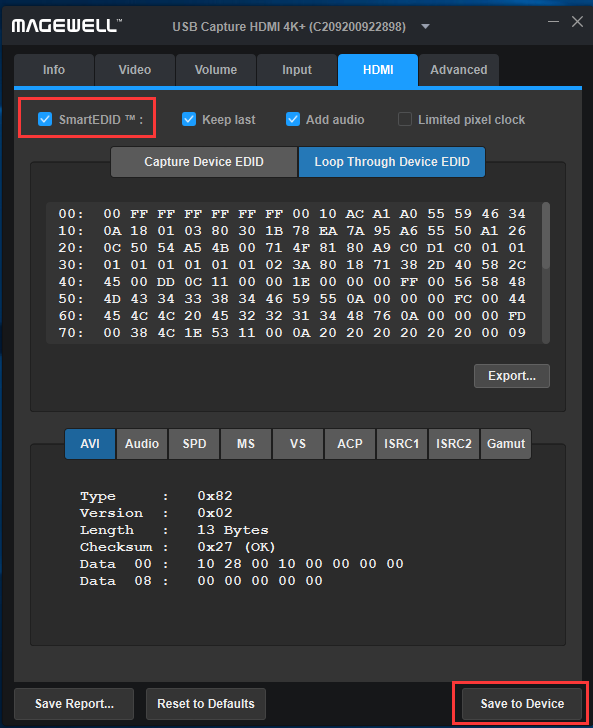Click the Magewell logo

(x=66, y=26)
